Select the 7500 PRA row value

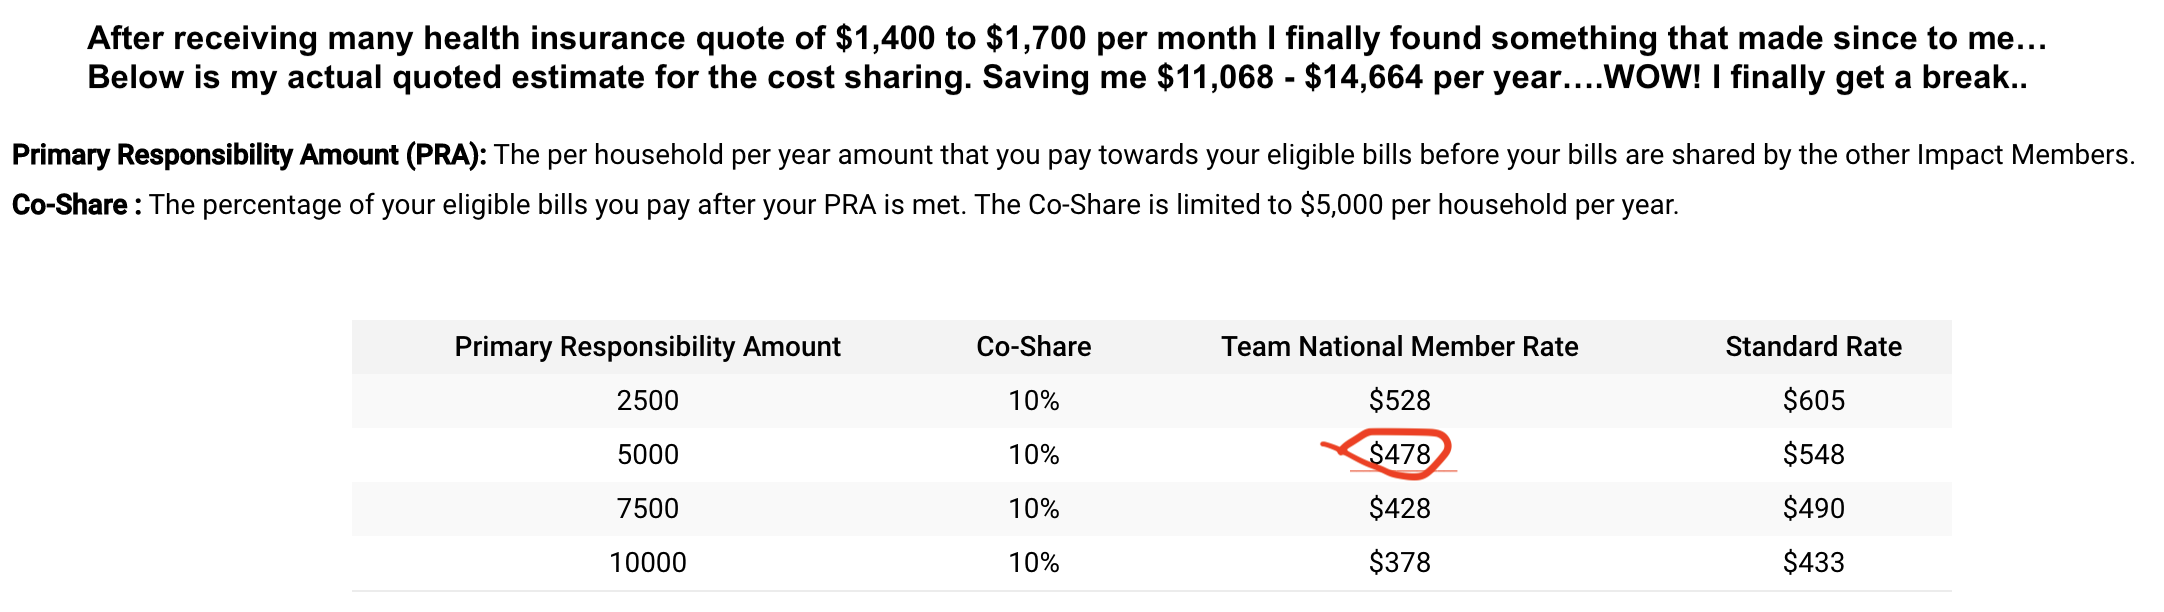tap(647, 509)
